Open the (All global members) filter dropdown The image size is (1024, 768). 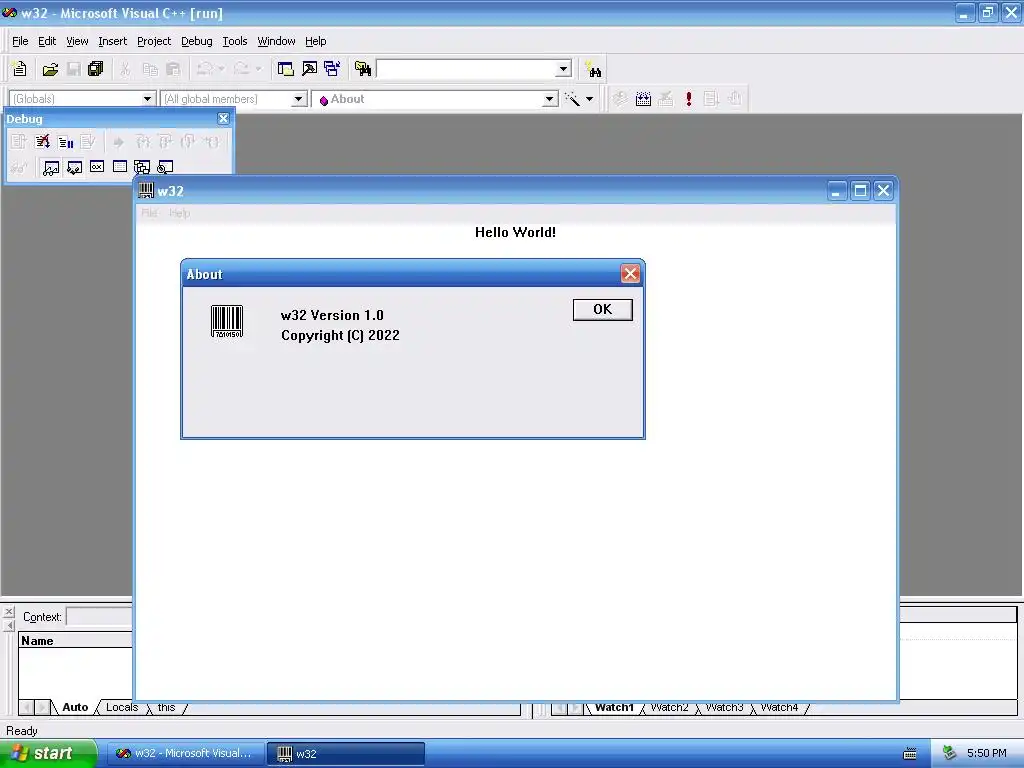[298, 99]
